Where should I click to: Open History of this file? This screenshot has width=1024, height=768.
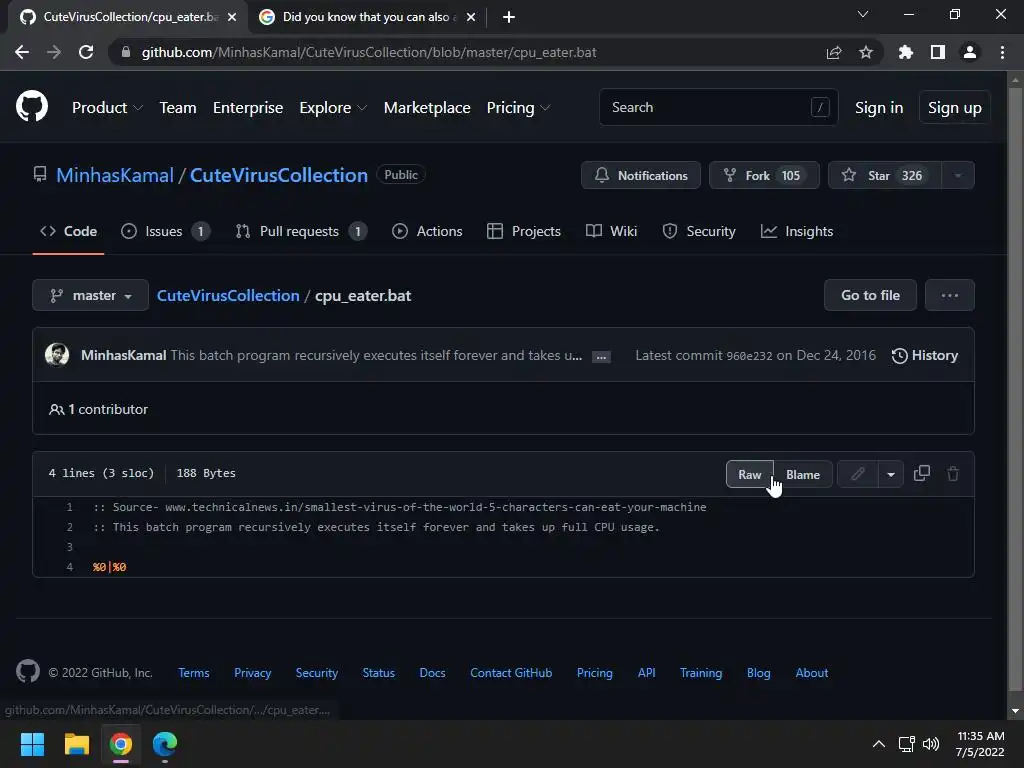[925, 355]
